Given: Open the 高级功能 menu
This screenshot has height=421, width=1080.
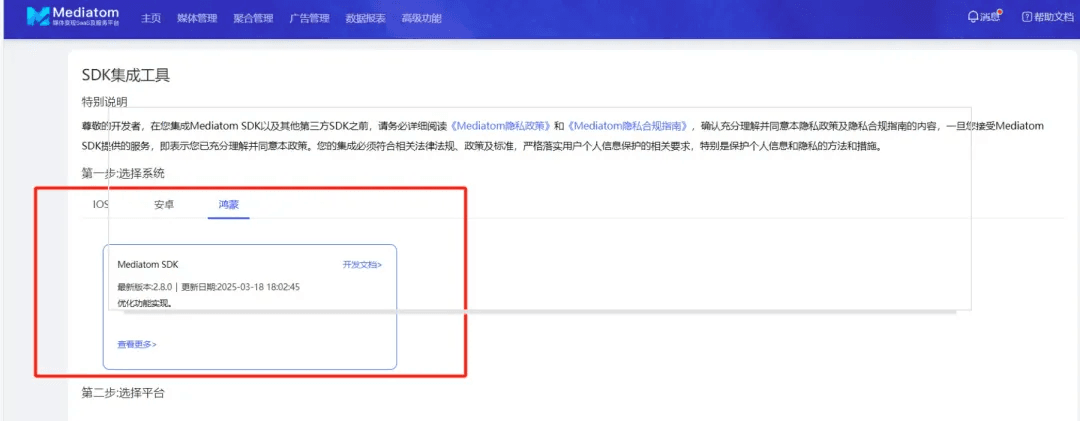Looking at the screenshot, I should coord(420,18).
